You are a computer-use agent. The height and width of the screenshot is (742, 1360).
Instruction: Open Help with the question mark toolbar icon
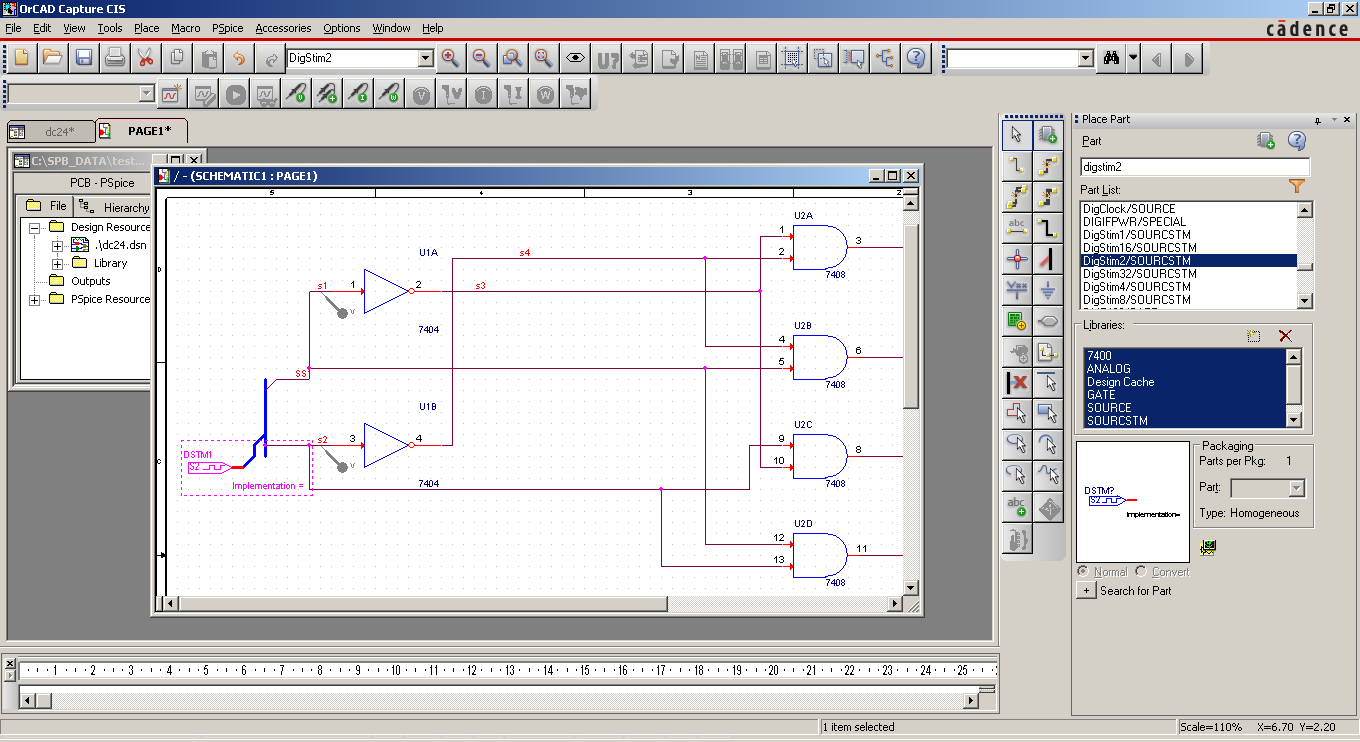916,57
